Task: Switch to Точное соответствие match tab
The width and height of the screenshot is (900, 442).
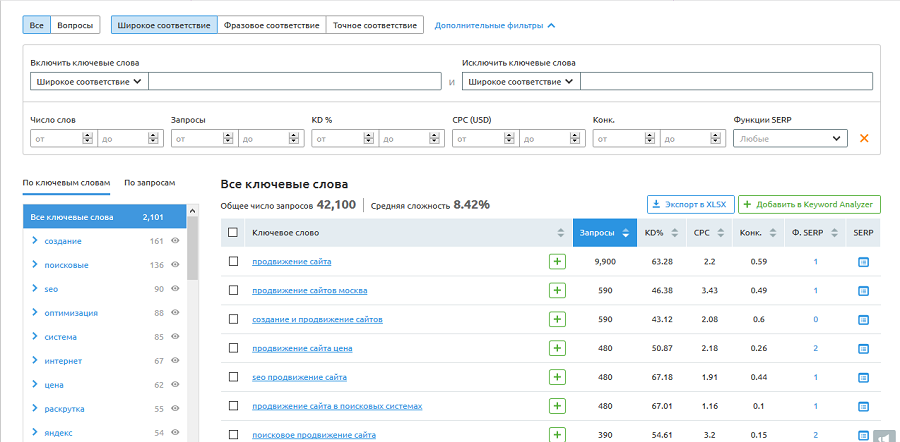Action: [375, 25]
